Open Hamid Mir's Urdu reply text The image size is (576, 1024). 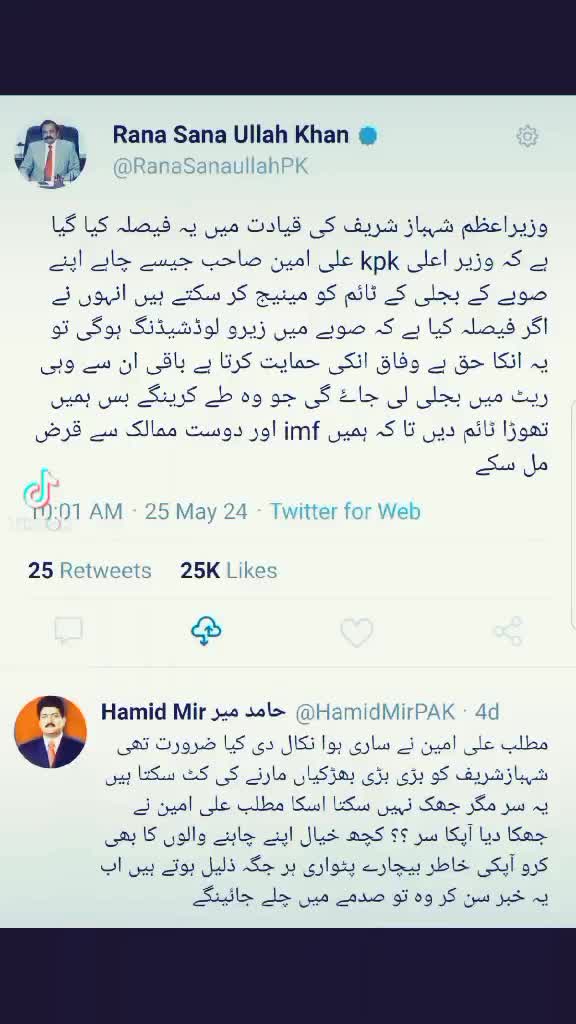pos(325,823)
